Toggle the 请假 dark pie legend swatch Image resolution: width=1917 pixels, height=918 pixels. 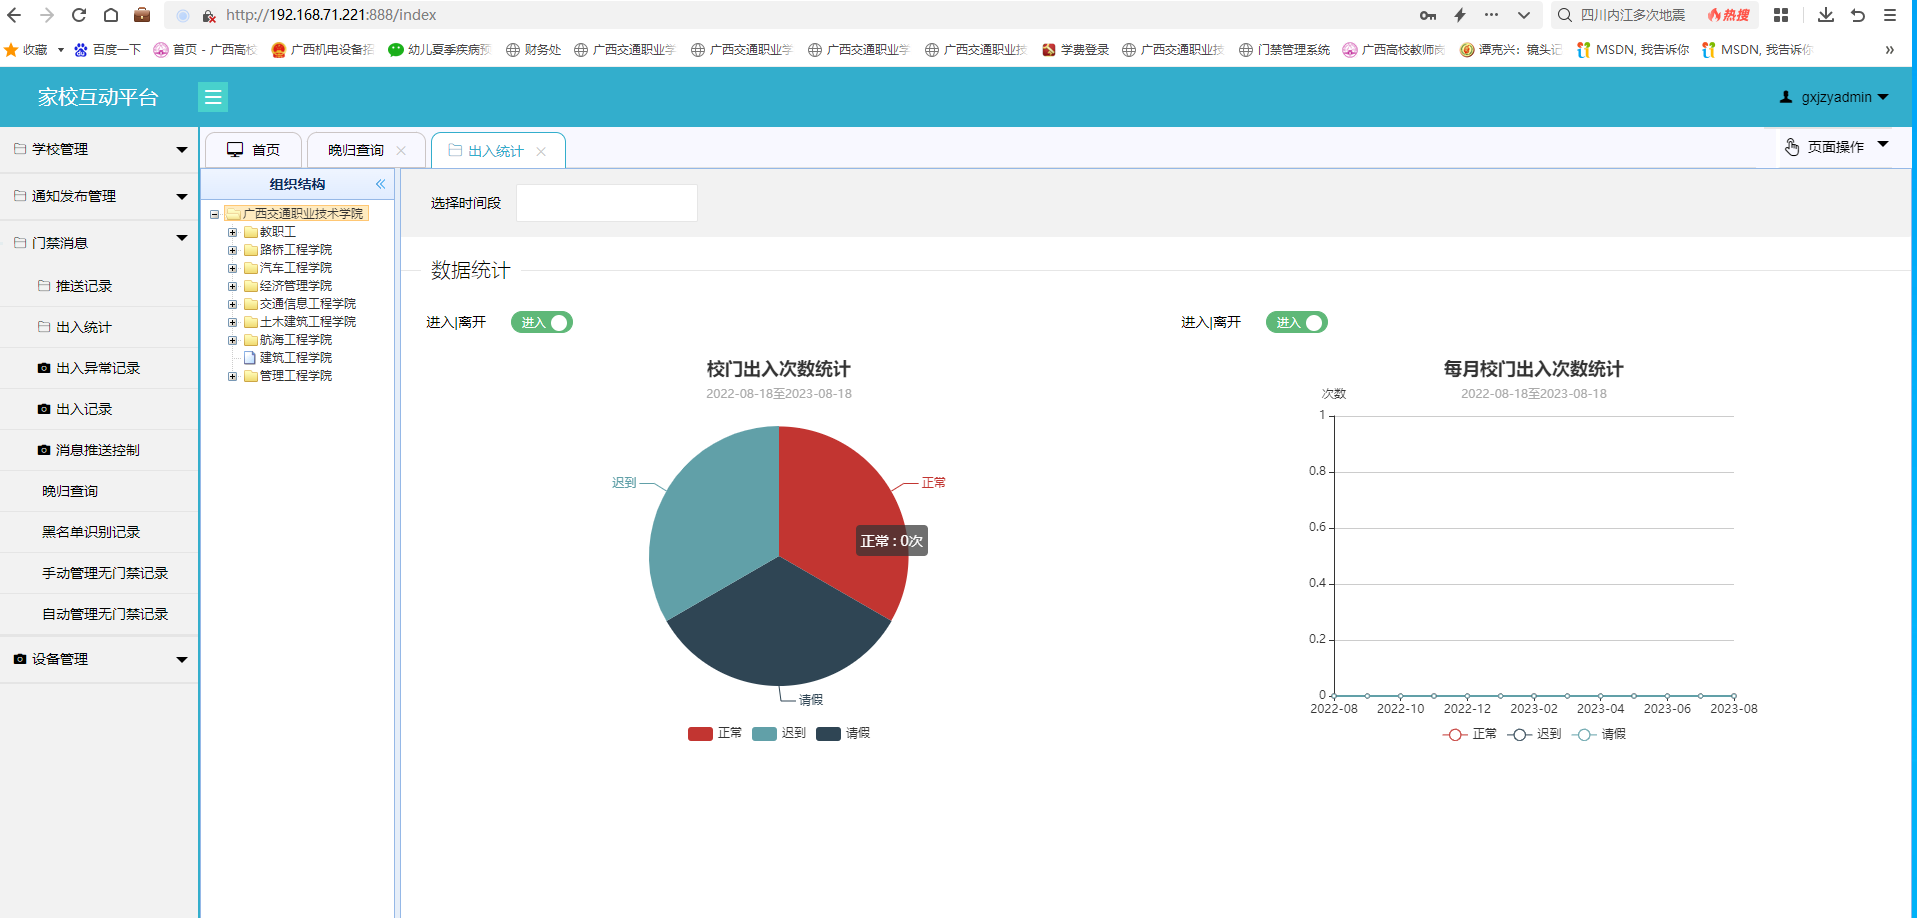coord(828,734)
